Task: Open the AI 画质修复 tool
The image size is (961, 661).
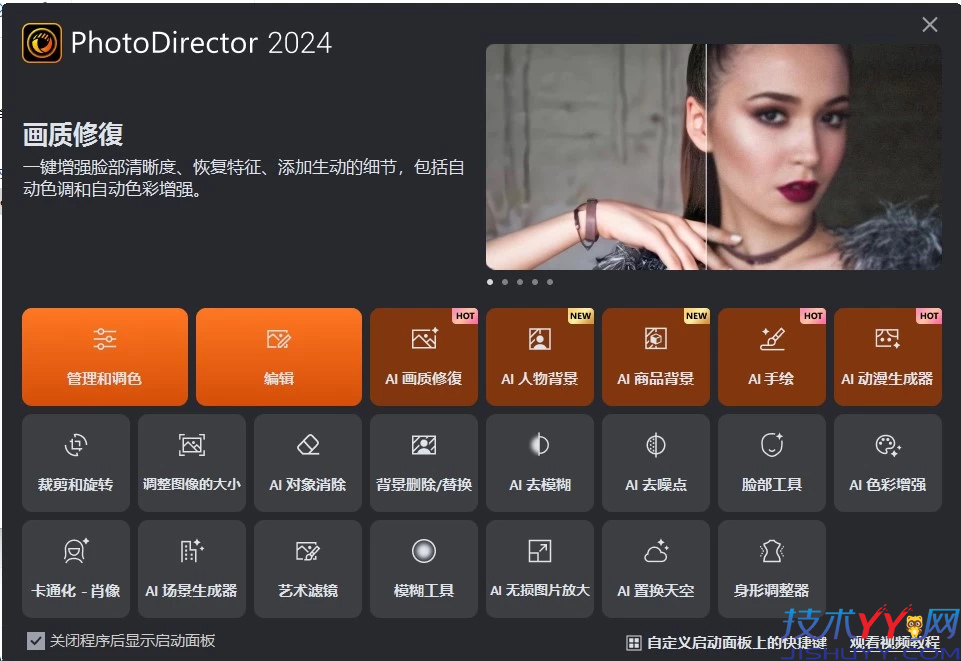Action: (423, 357)
